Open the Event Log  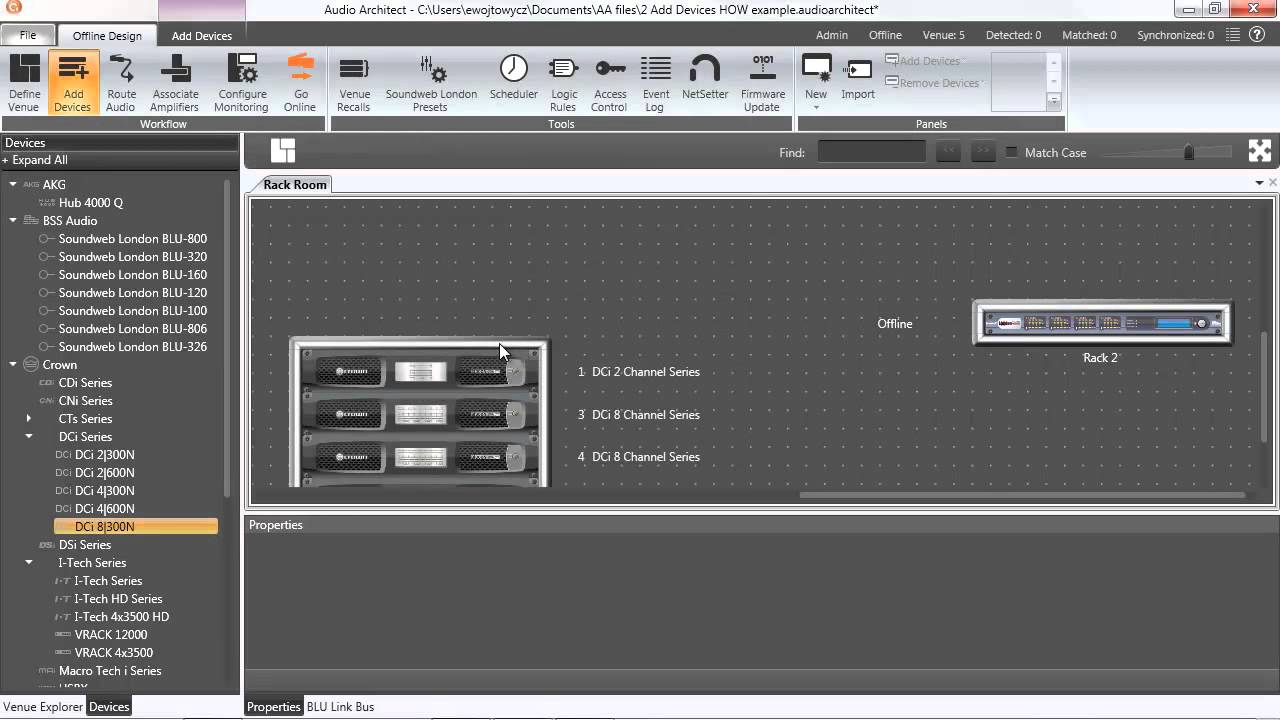point(656,82)
